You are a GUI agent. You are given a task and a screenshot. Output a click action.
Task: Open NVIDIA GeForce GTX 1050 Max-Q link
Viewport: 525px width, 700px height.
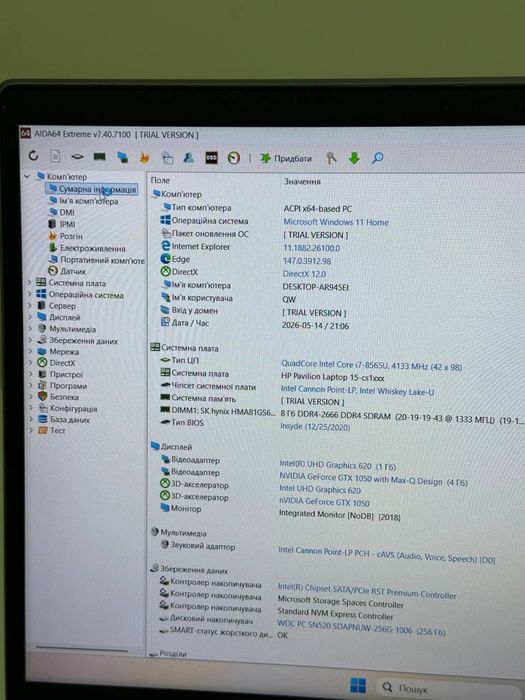[x=373, y=479]
